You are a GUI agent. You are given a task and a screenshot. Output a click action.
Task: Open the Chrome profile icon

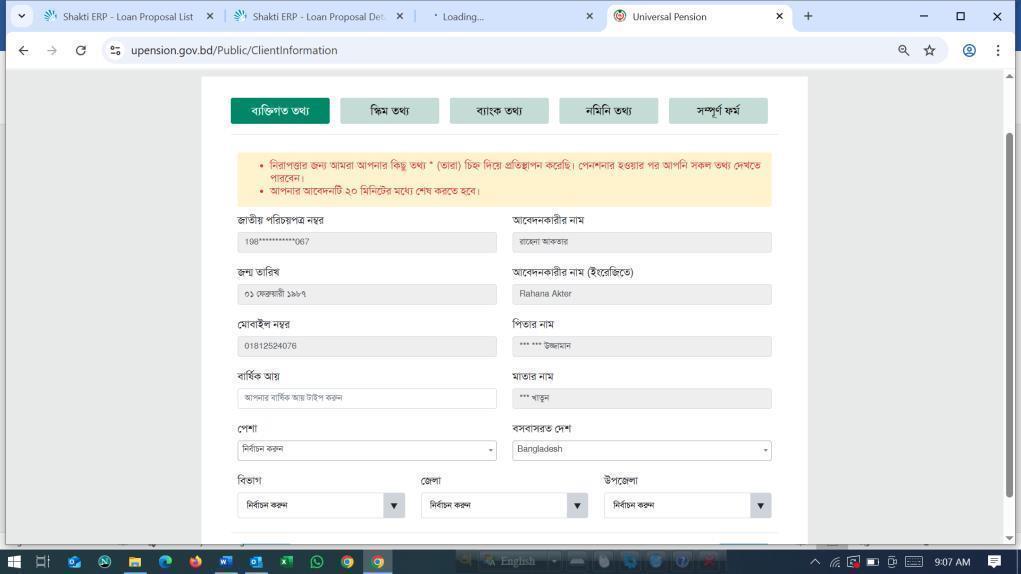coord(968,50)
